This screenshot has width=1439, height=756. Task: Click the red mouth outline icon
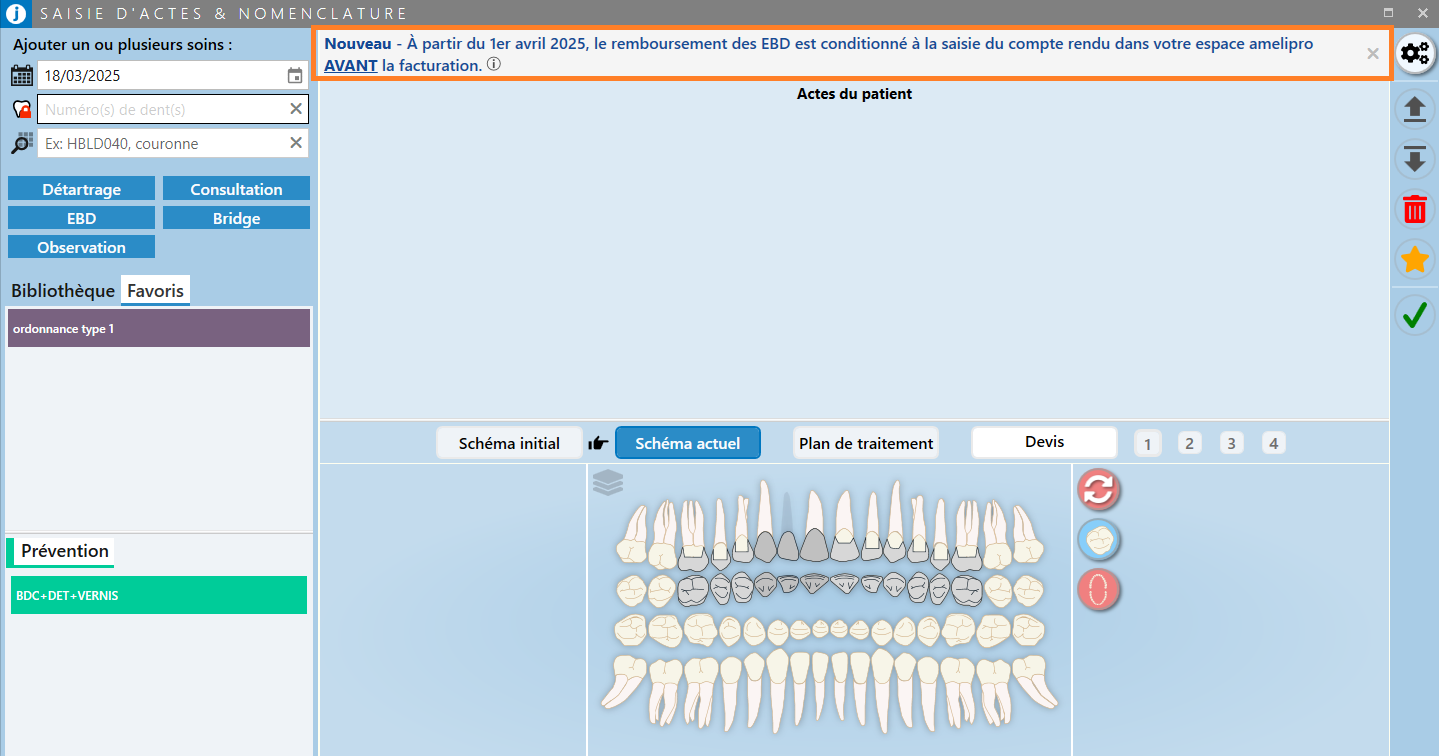tap(1098, 590)
